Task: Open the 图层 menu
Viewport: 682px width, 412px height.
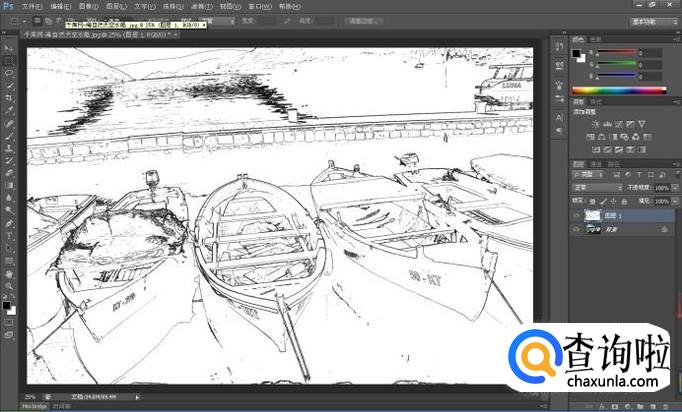Action: pyautogui.click(x=117, y=7)
